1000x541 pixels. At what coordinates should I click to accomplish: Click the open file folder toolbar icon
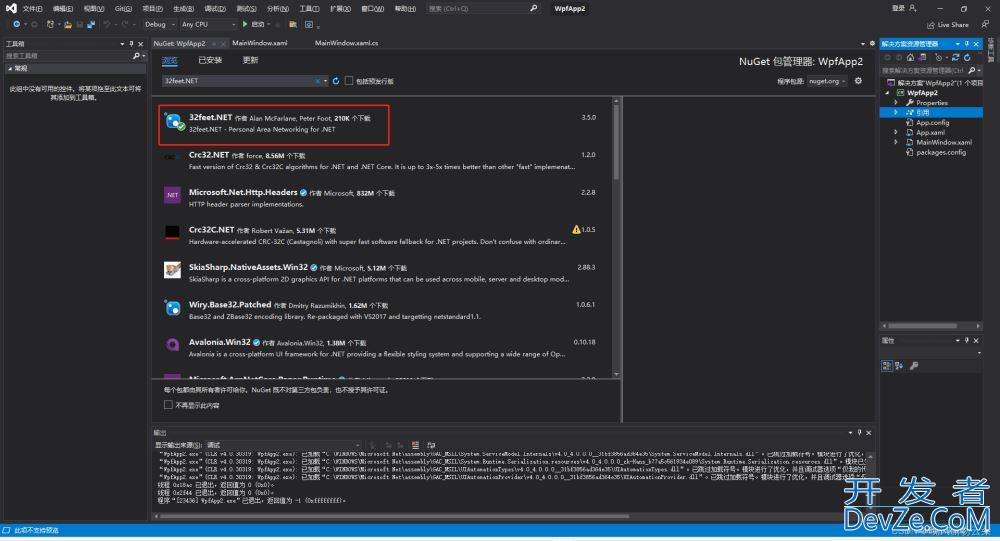click(x=68, y=24)
